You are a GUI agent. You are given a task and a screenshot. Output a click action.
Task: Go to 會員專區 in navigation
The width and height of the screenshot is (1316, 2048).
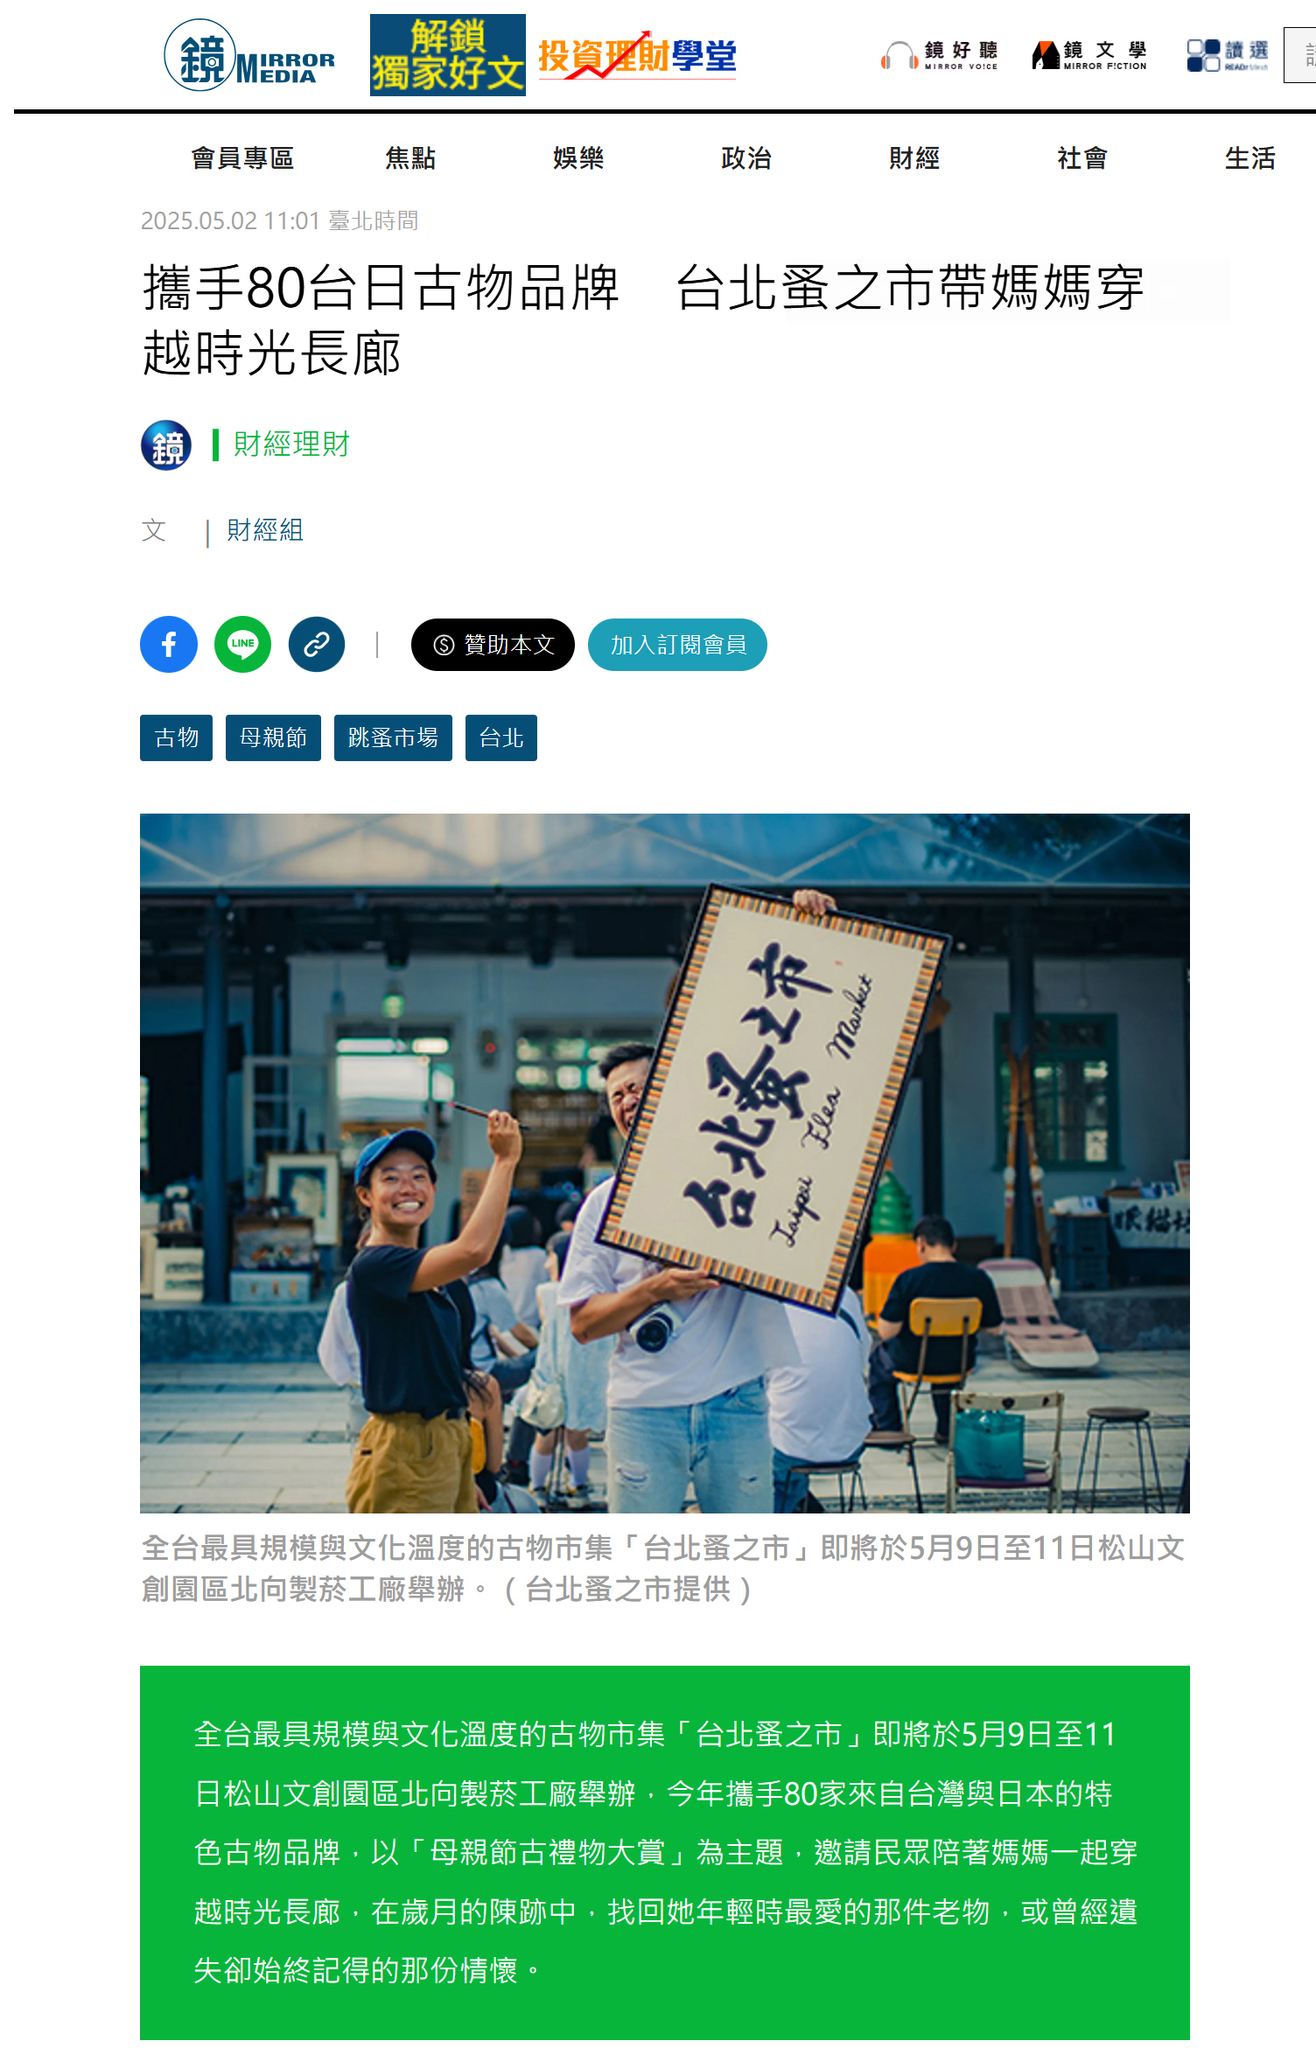[x=243, y=158]
